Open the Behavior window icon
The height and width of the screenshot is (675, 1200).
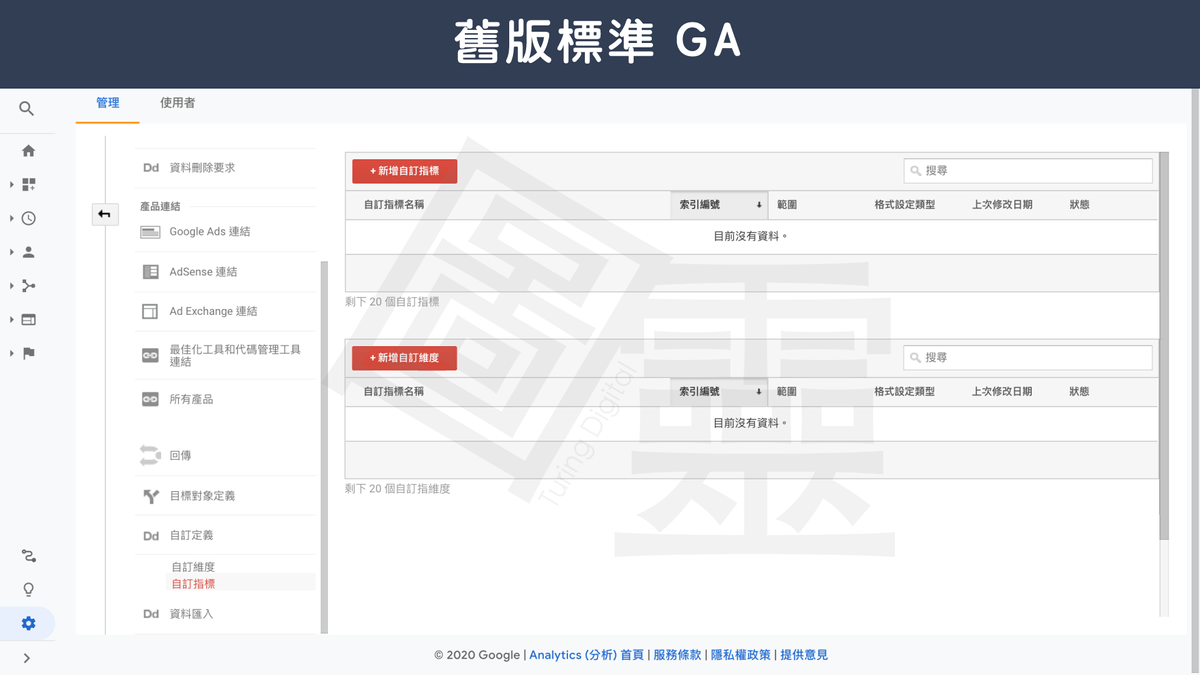28,320
